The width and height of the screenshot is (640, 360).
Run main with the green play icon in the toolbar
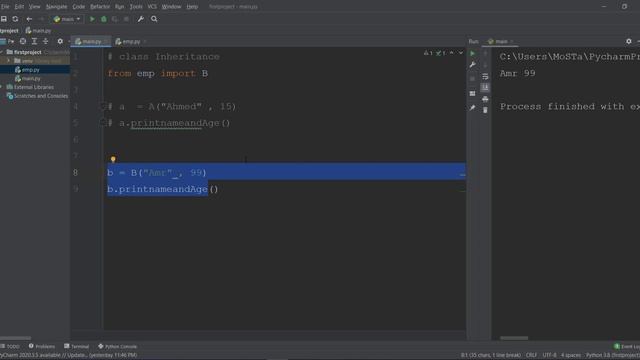tap(92, 19)
